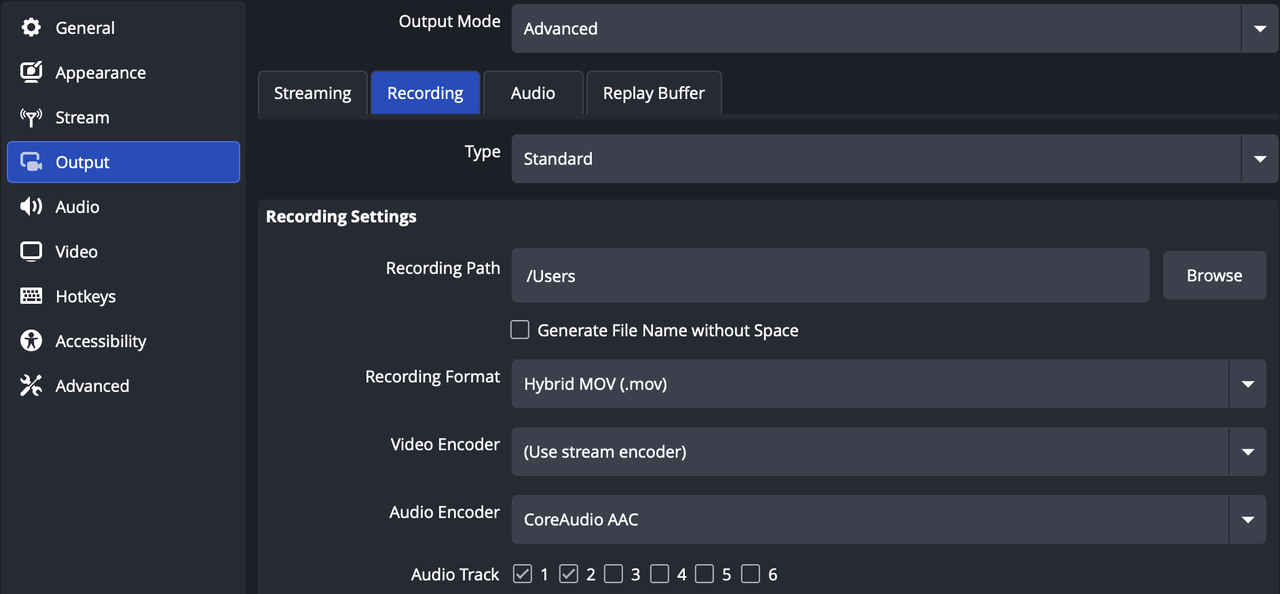1280x594 pixels.
Task: Click the Browse button
Action: 1214,276
